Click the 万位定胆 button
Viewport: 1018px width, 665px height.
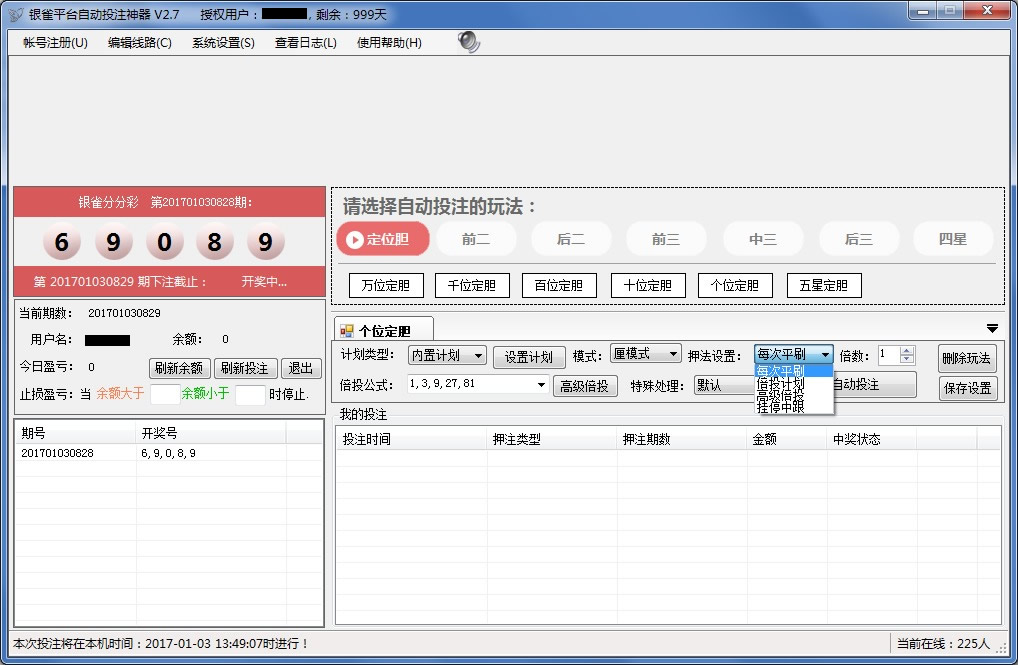[x=386, y=286]
